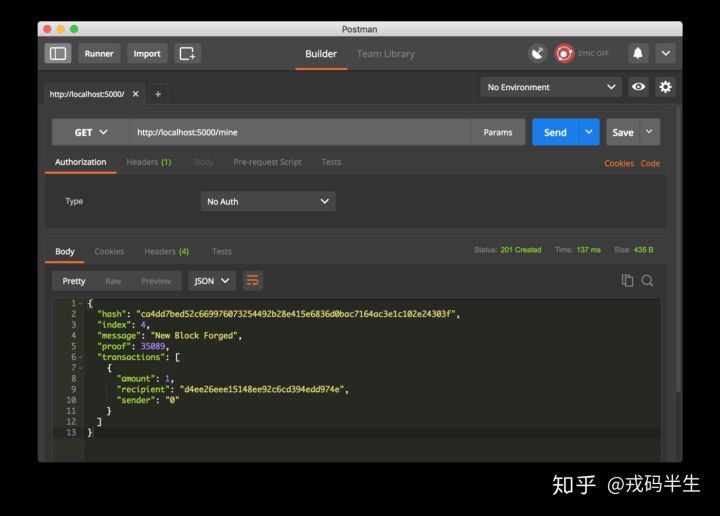Change the JSON format dropdown
Viewport: 720px width, 516px height.
(x=212, y=280)
